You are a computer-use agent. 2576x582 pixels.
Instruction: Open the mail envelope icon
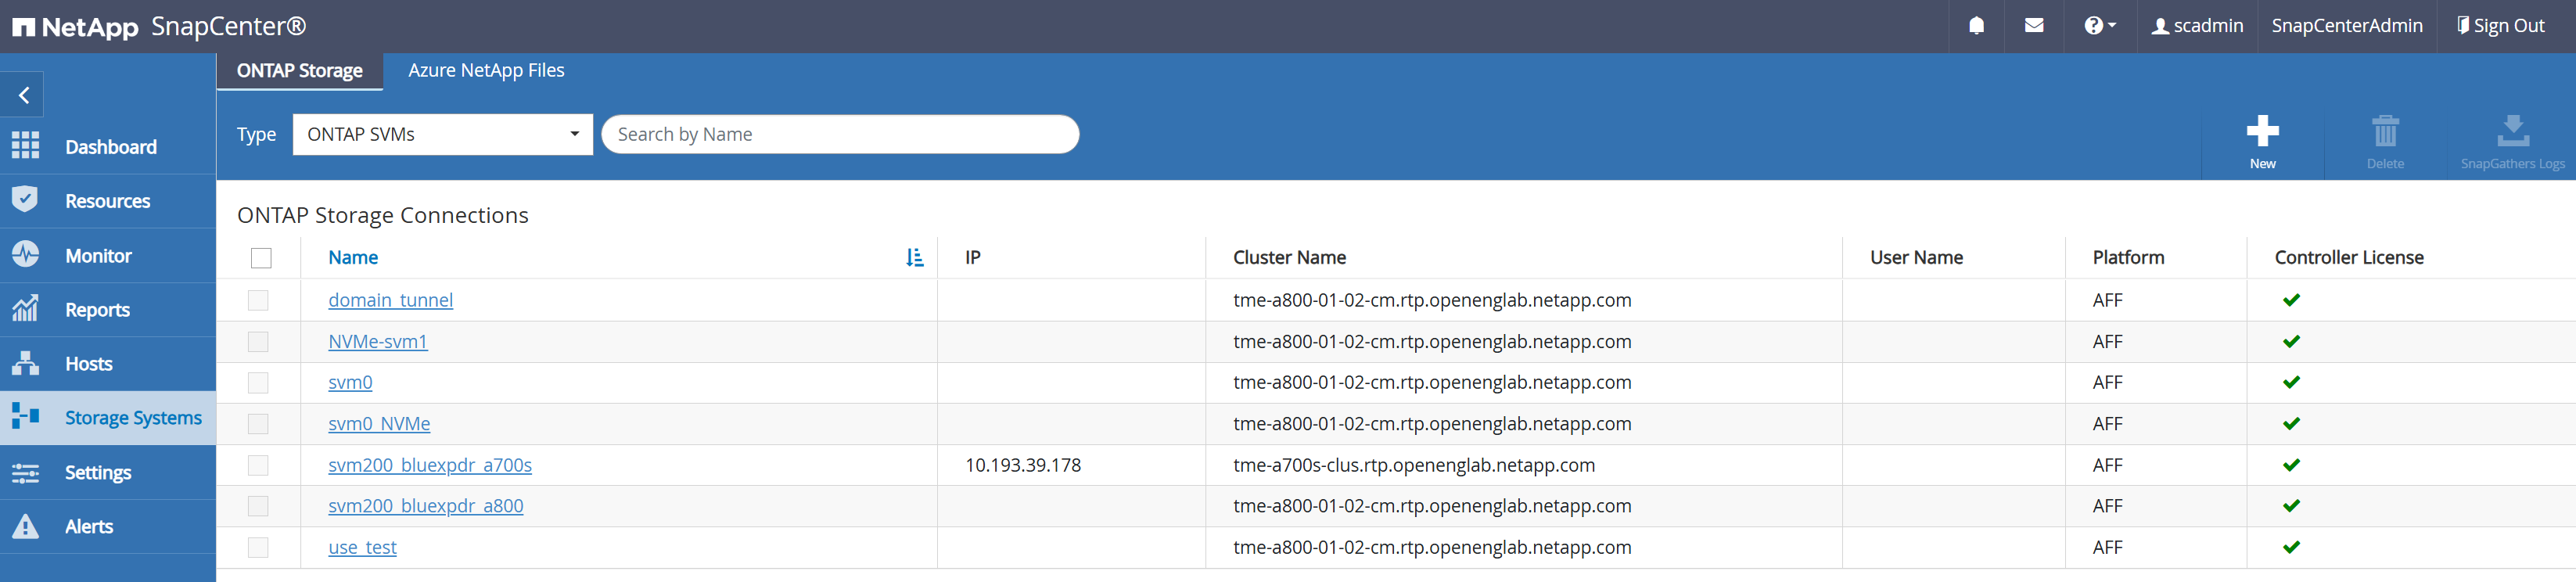coord(2033,26)
